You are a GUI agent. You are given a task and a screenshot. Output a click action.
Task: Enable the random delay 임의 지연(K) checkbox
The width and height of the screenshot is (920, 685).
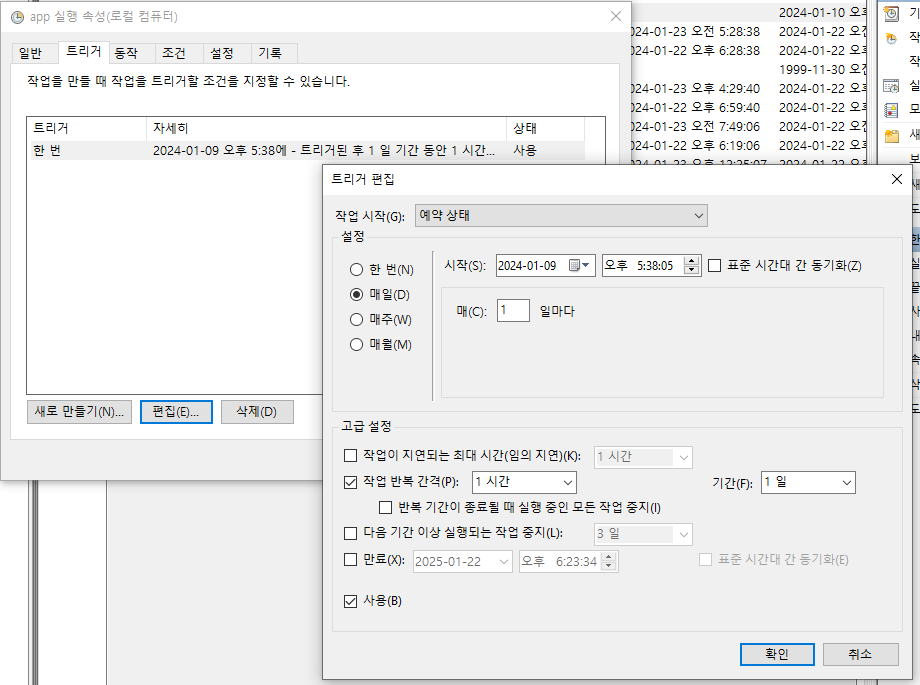350,455
